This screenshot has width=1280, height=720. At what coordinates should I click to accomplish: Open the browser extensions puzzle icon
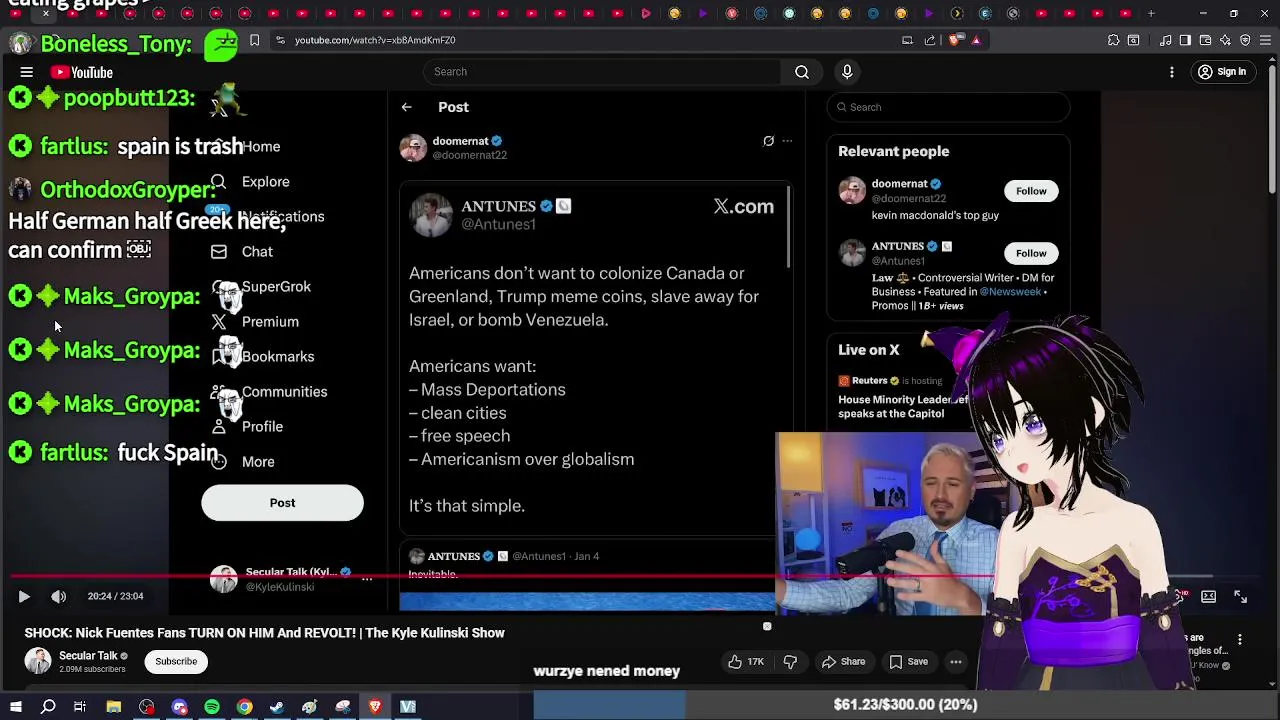[x=1113, y=40]
